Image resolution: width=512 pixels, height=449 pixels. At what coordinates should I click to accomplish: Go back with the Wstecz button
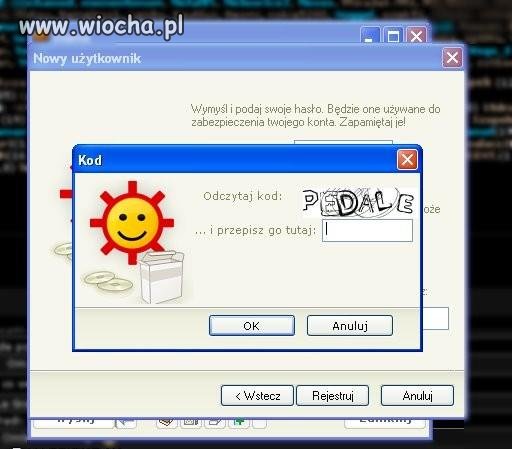(257, 396)
